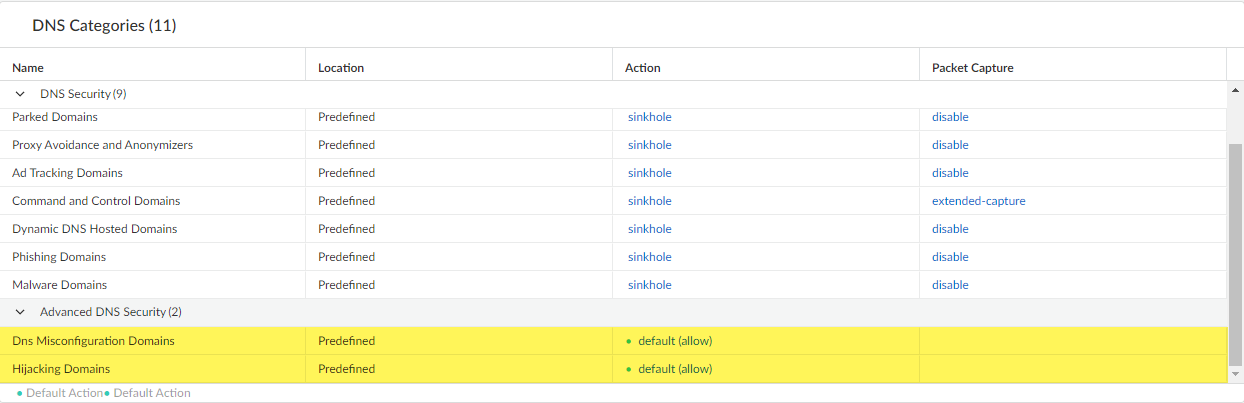This screenshot has height=403, width=1244.
Task: Open sinkhole action for Ad Tracking Domains
Action: pyautogui.click(x=649, y=173)
